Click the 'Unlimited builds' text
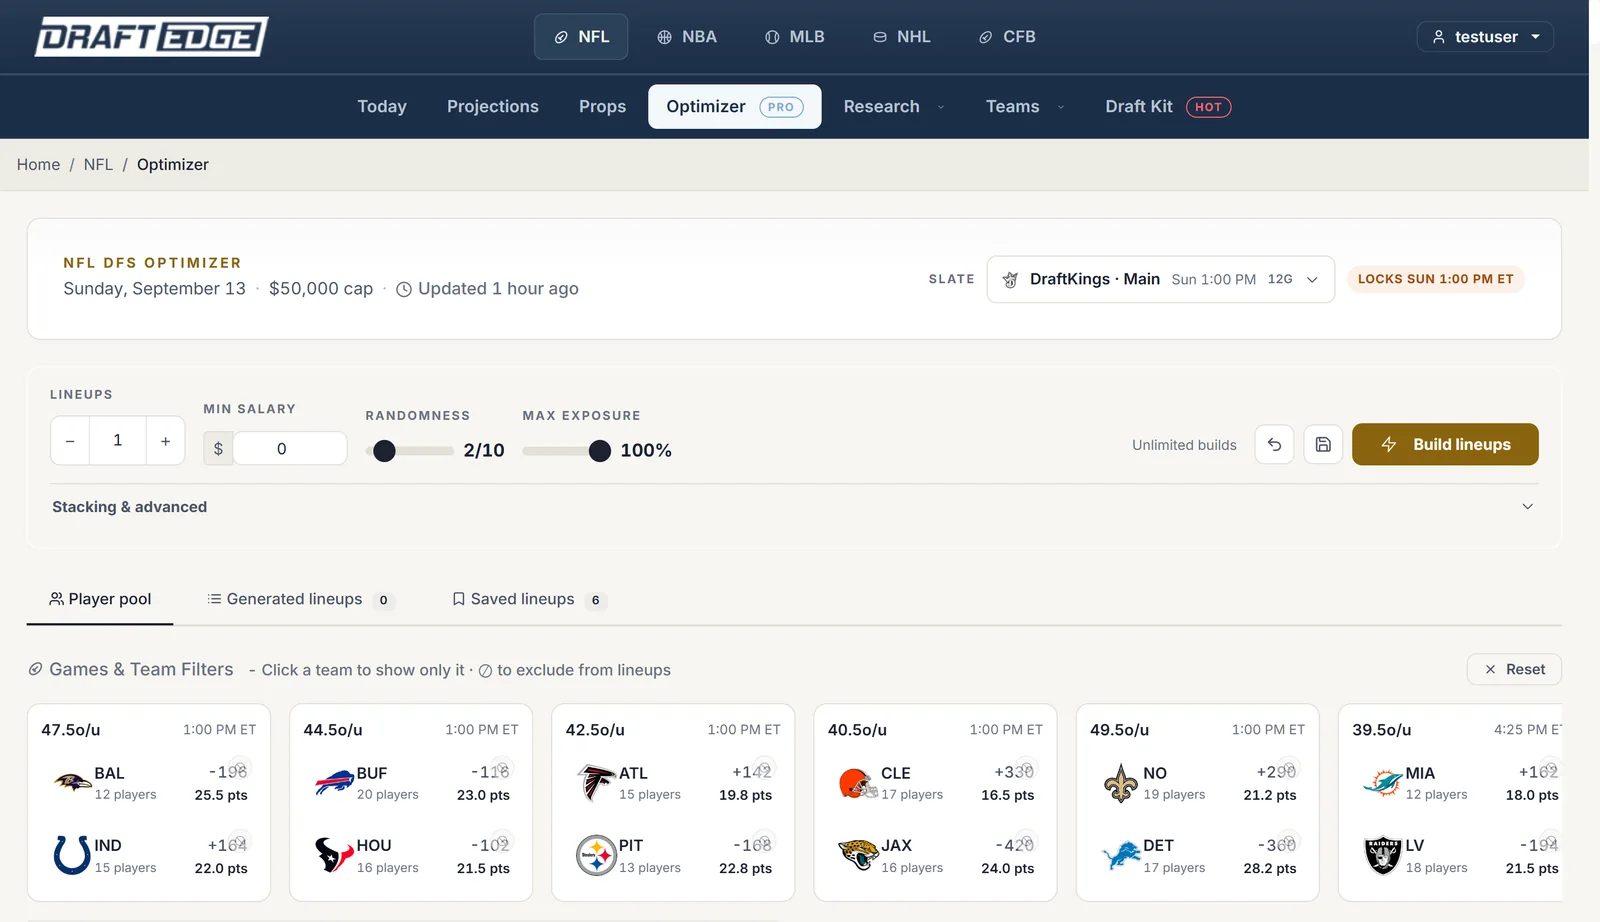 [x=1184, y=445]
